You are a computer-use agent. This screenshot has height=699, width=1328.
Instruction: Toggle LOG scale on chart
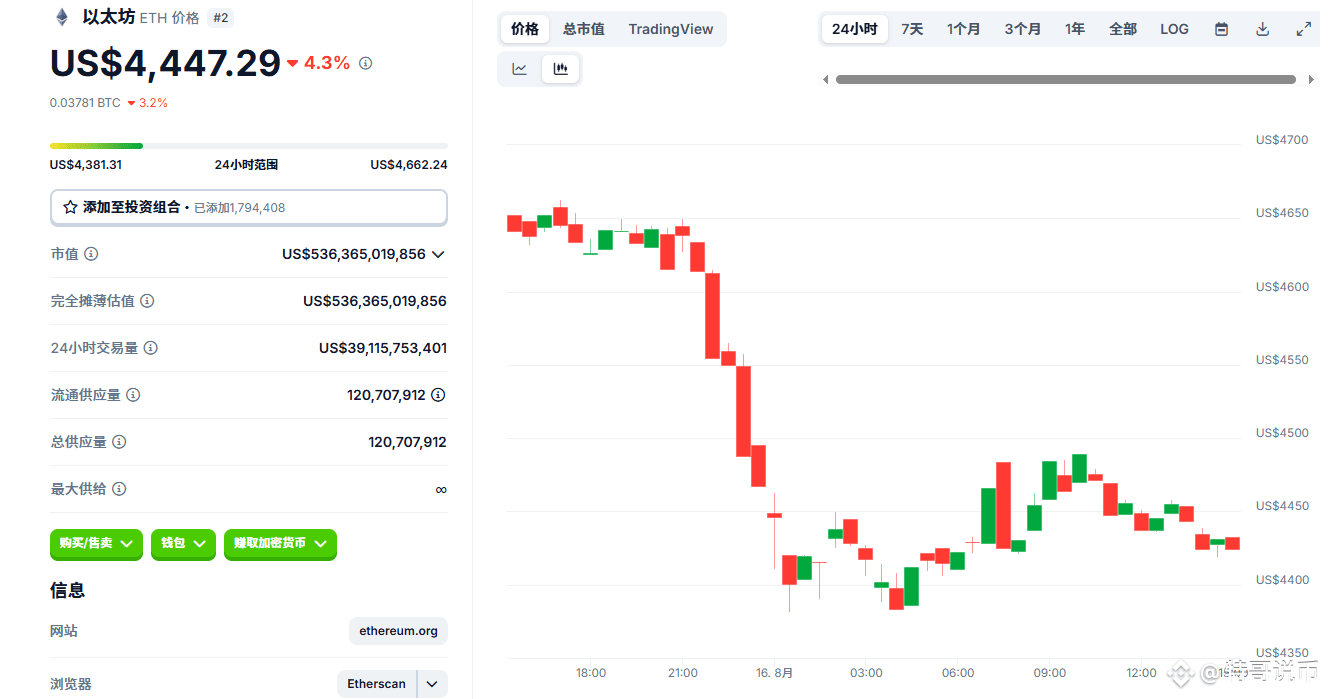click(1175, 29)
